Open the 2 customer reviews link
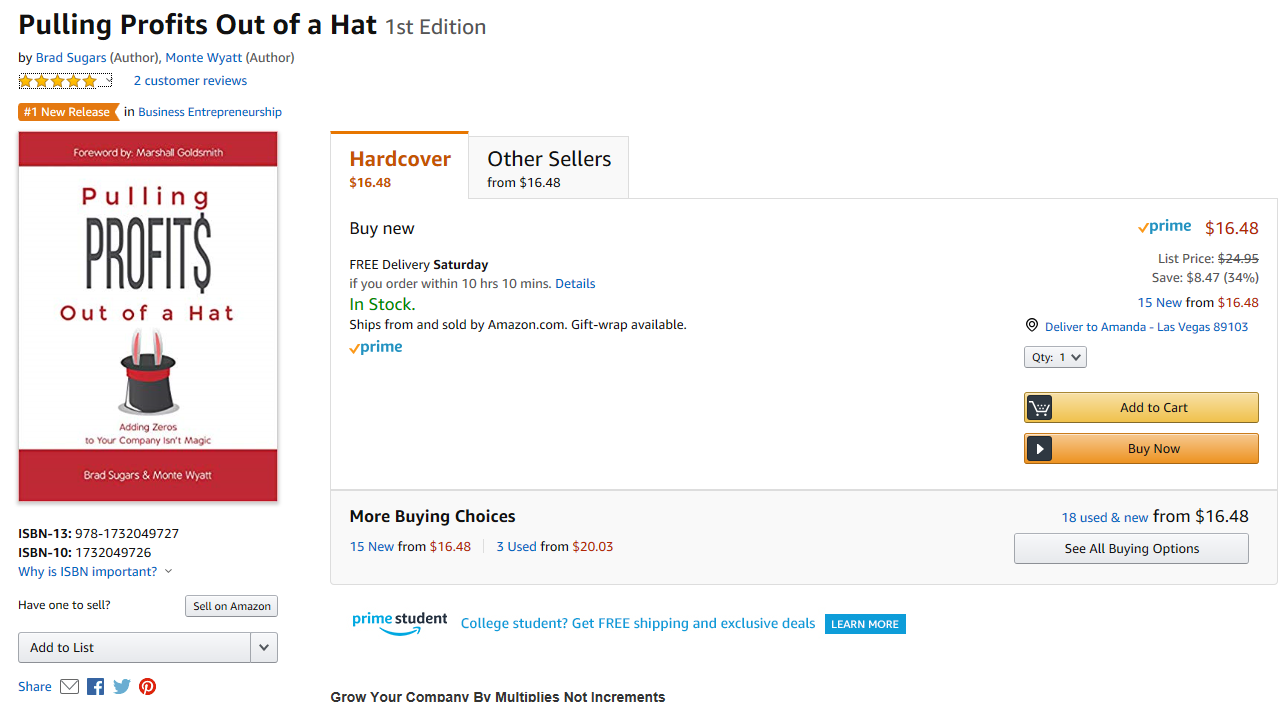Screen dimensions: 1286x702 click(190, 81)
